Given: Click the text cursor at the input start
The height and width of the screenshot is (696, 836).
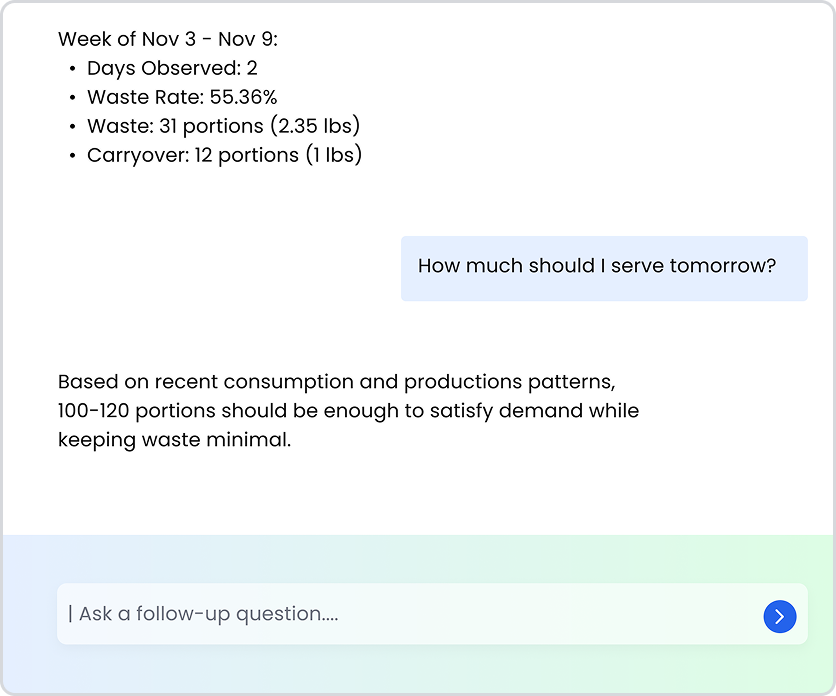Looking at the screenshot, I should 69,614.
